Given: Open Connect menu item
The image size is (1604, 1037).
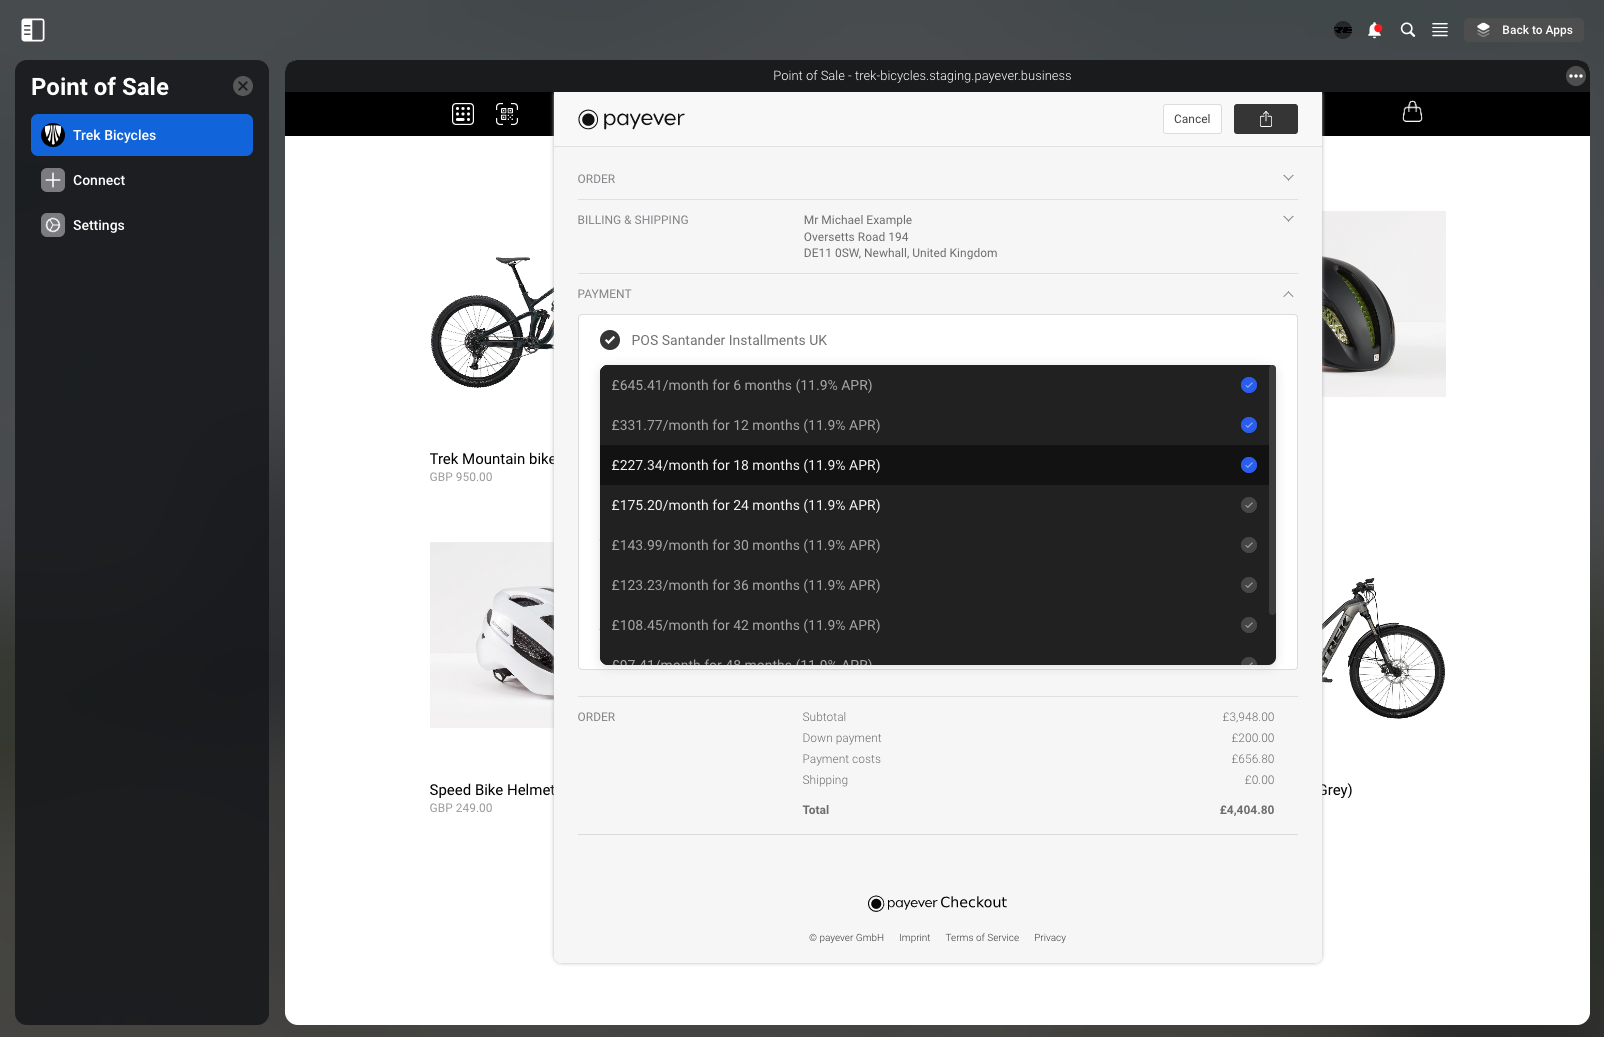Looking at the screenshot, I should 142,180.
